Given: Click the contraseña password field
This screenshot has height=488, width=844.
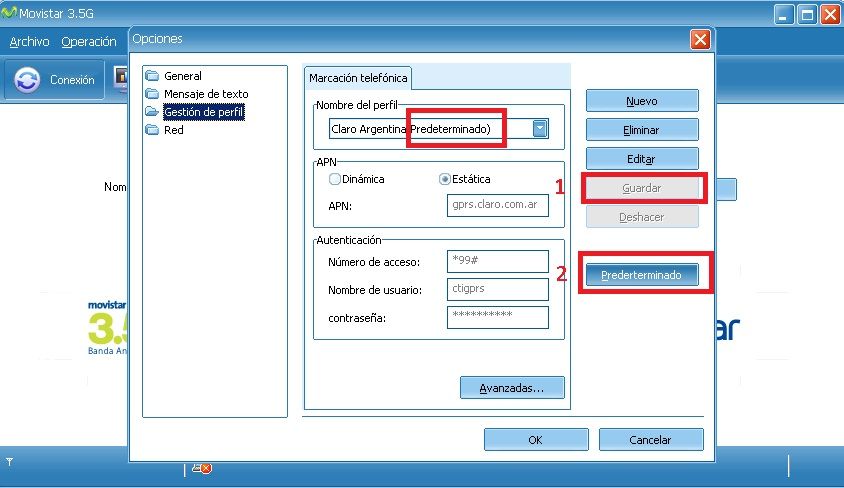Looking at the screenshot, I should pos(498,317).
